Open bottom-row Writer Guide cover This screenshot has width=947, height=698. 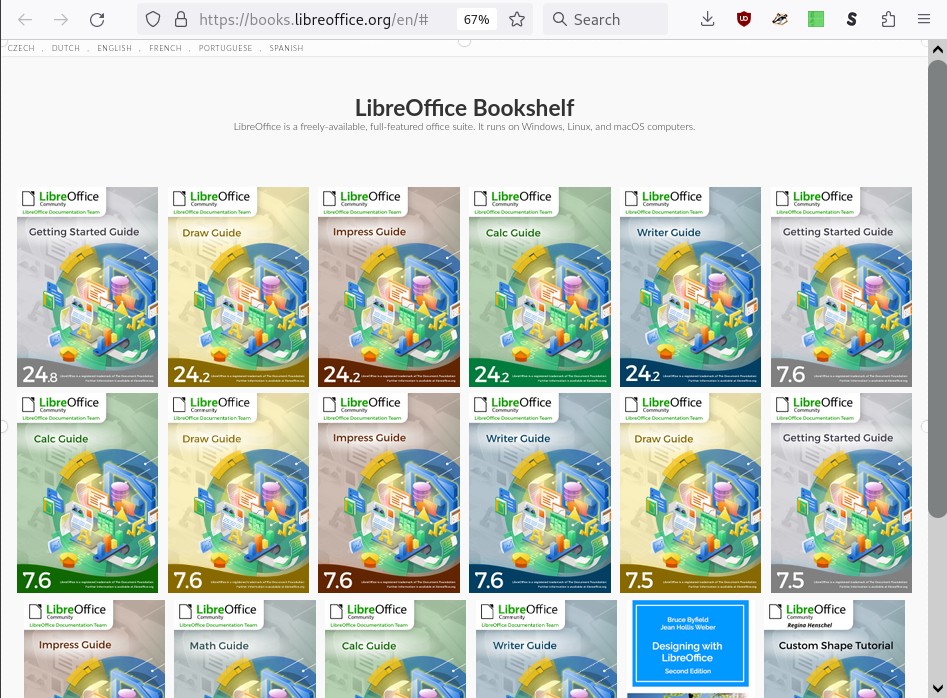(x=547, y=648)
